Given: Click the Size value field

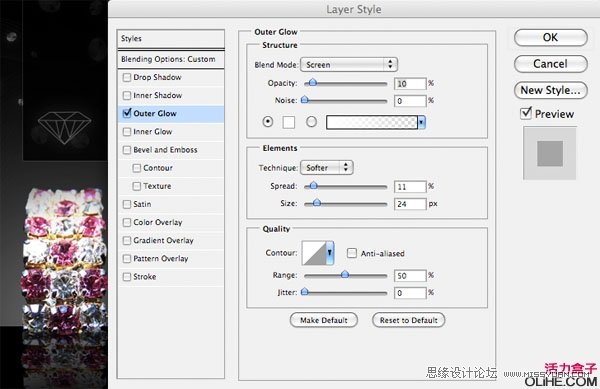Looking at the screenshot, I should tap(410, 204).
